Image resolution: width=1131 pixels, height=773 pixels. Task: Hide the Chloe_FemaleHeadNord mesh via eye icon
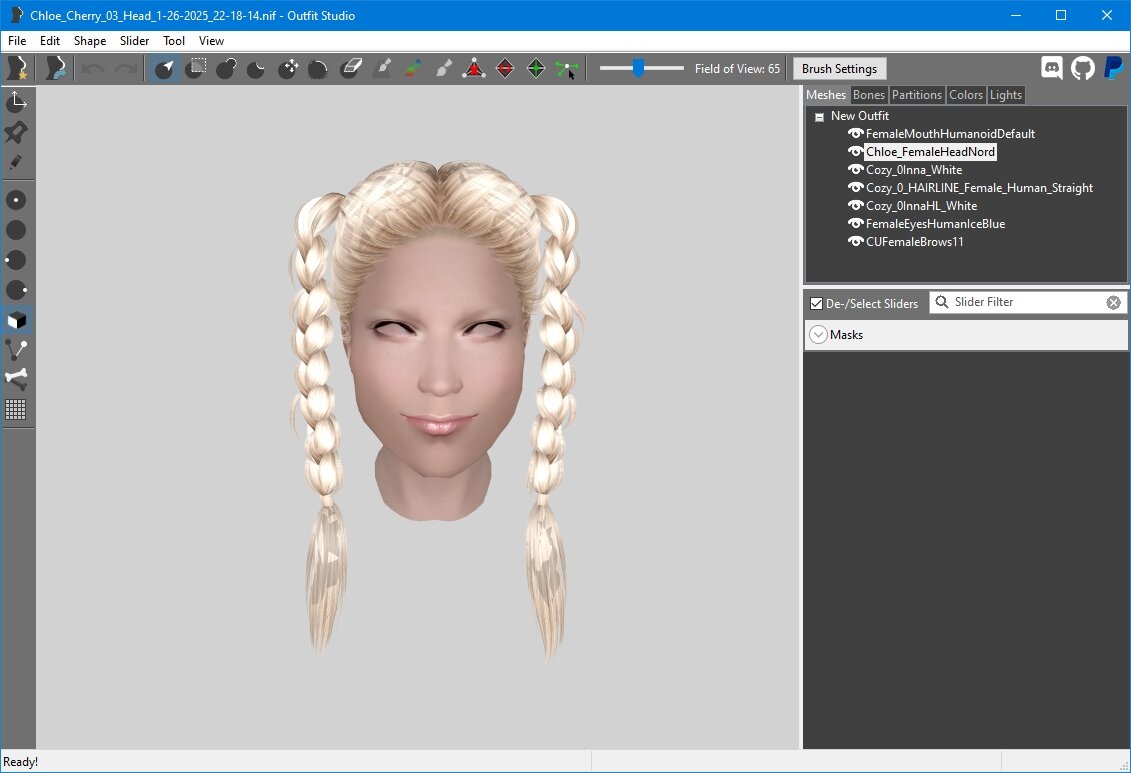[x=855, y=151]
